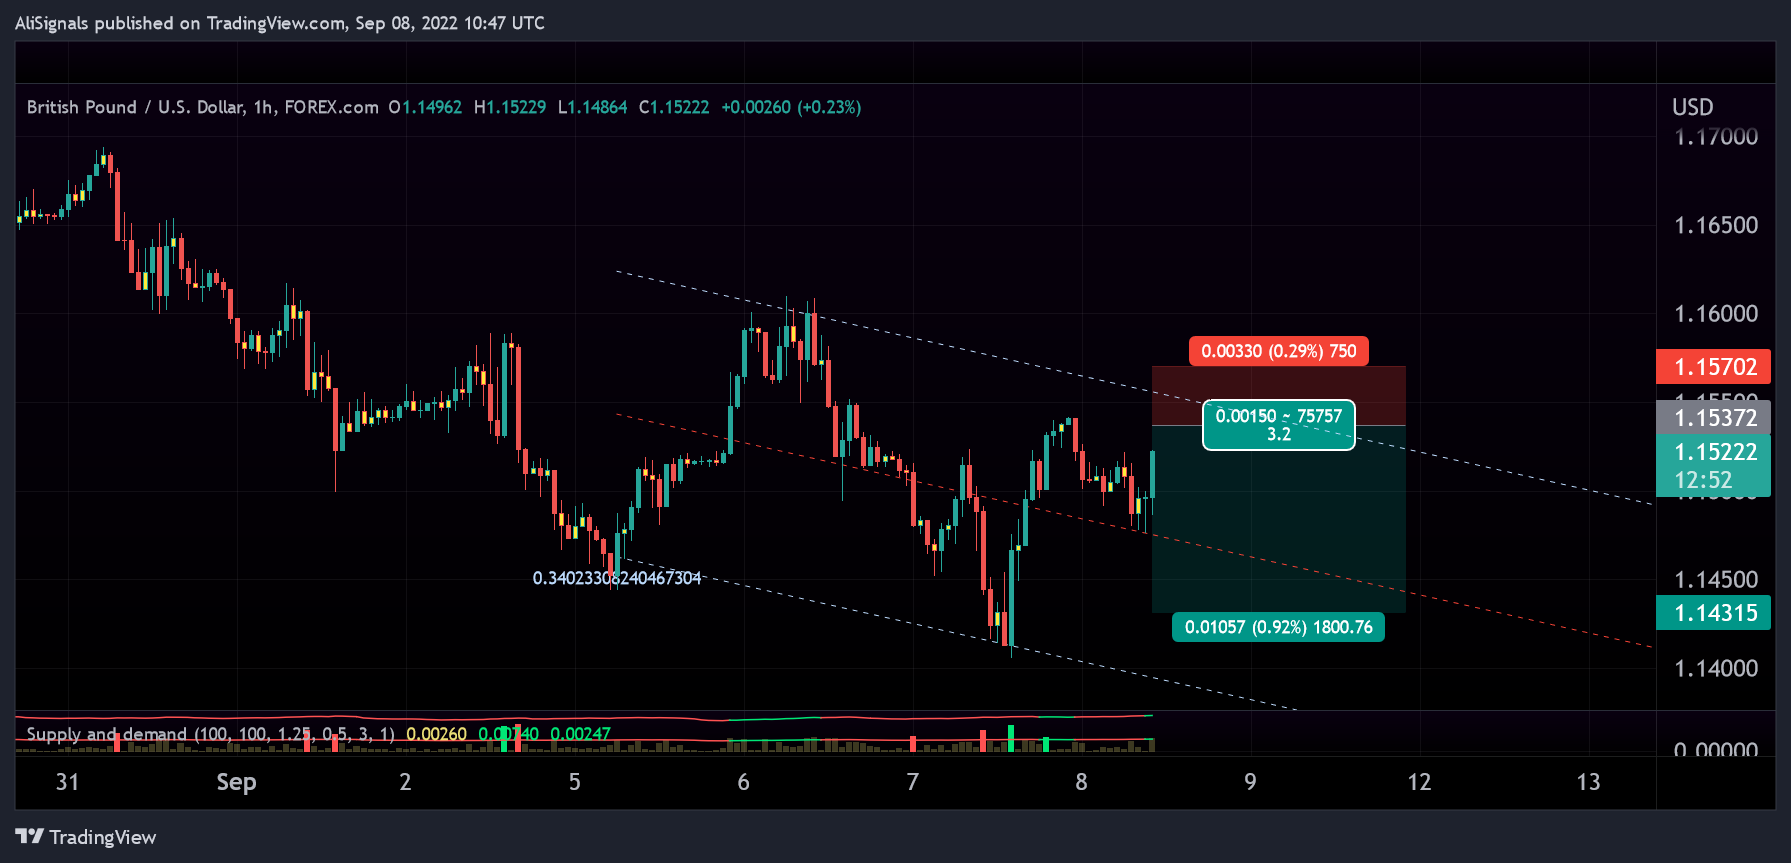Click the 0.3402330824046730​4 text annotation
The width and height of the screenshot is (1791, 863).
[x=617, y=578]
